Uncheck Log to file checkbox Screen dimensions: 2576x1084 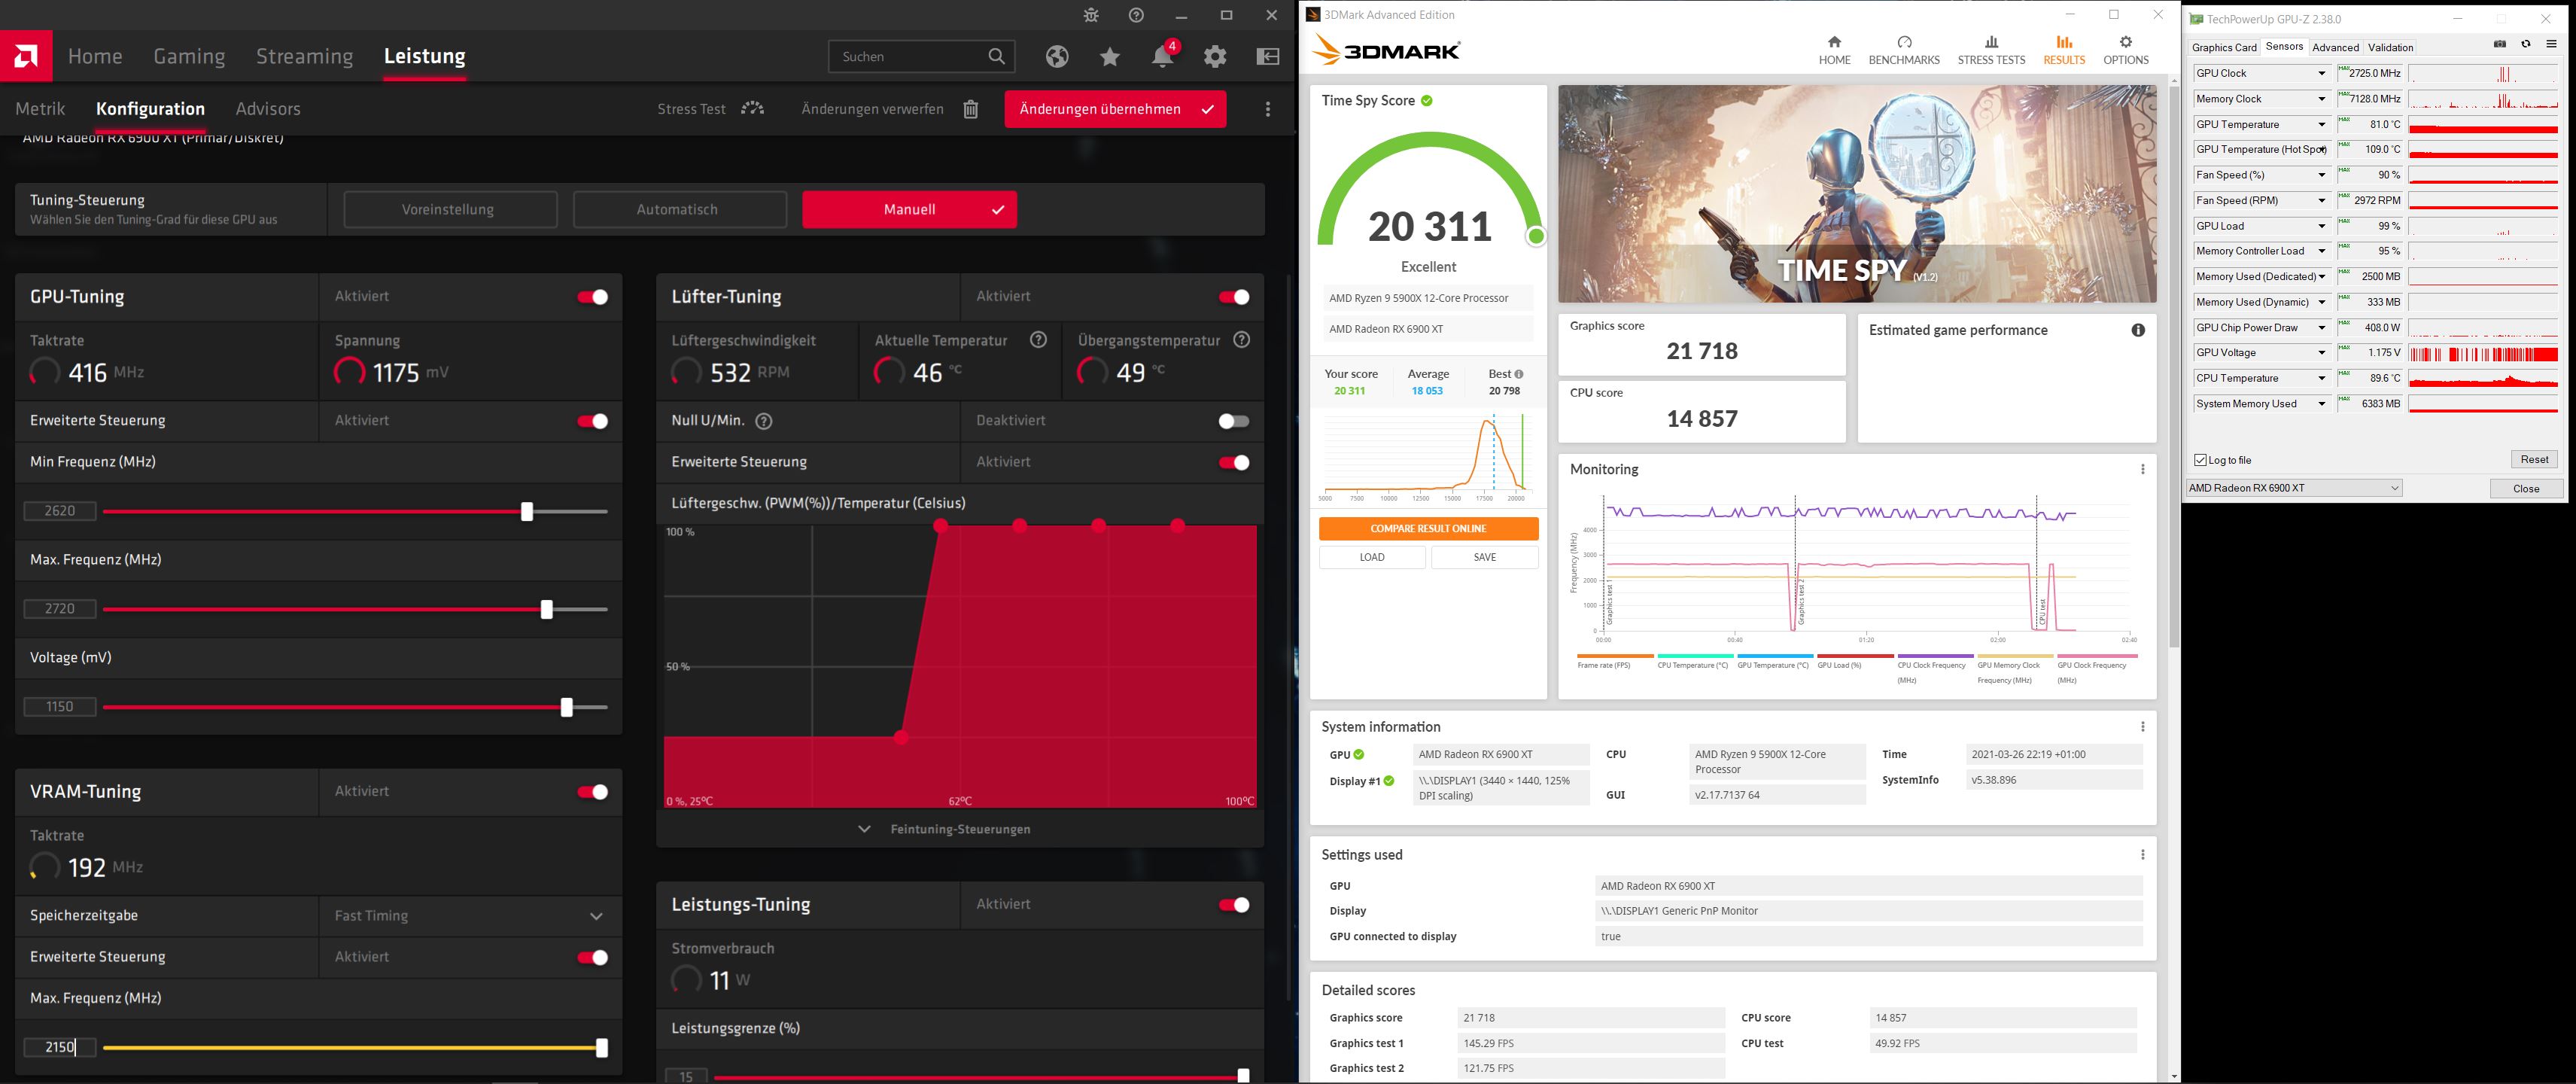(x=2200, y=460)
